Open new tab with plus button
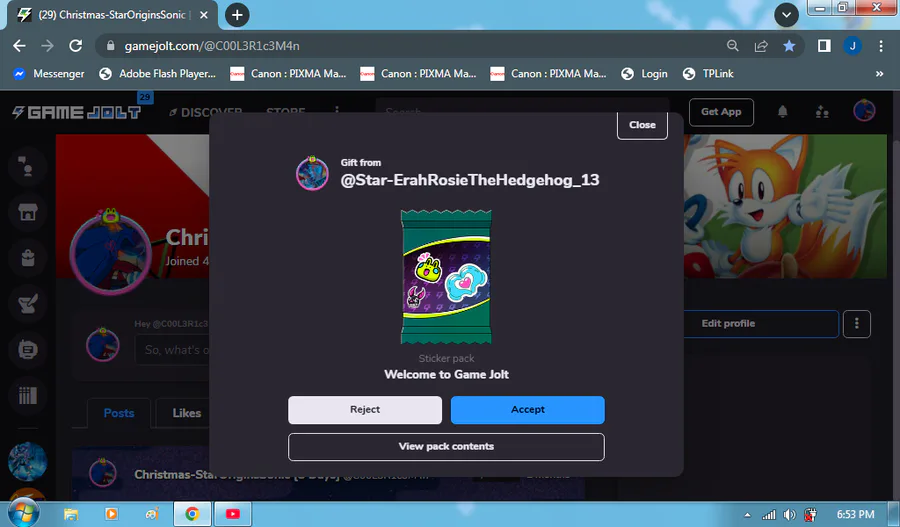Image resolution: width=900 pixels, height=527 pixels. [237, 15]
